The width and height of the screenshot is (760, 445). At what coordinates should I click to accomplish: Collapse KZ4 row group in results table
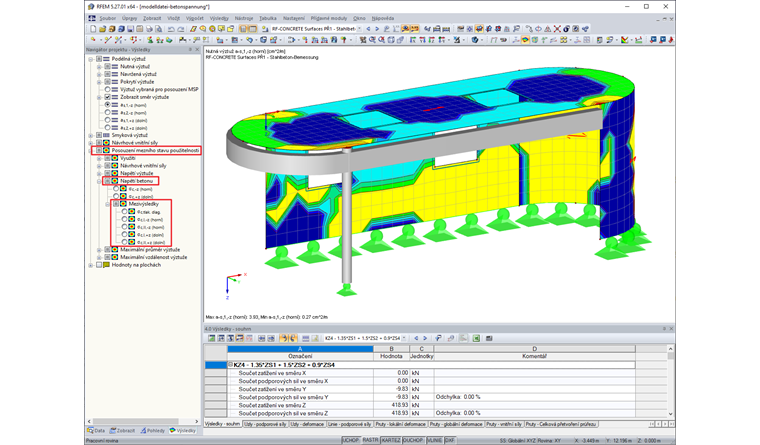(231, 365)
